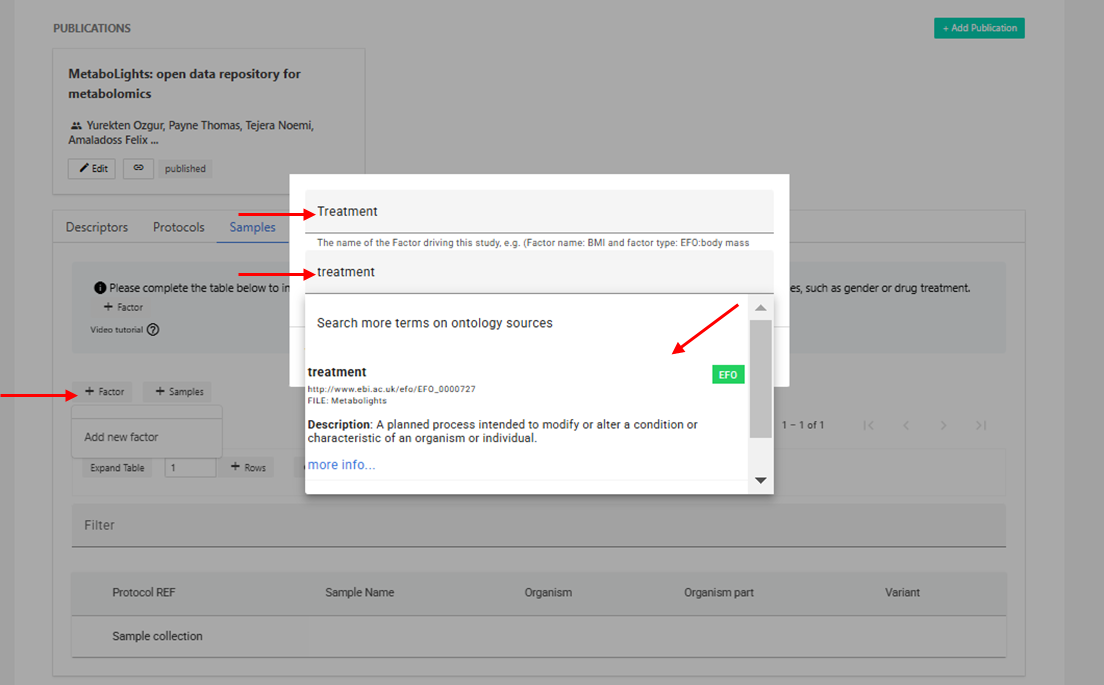This screenshot has width=1104, height=685.
Task: Go to next page of table
Action: click(943, 425)
